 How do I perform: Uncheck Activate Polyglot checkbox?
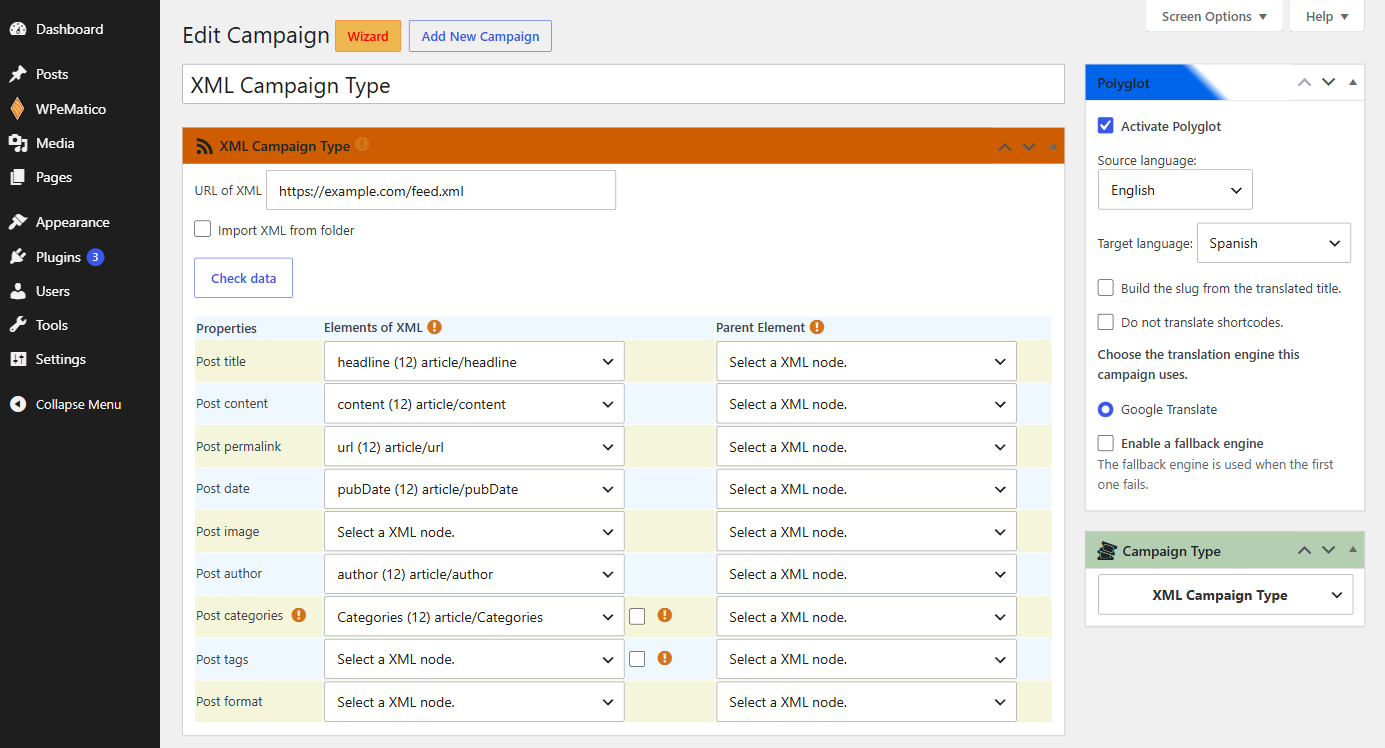1106,126
